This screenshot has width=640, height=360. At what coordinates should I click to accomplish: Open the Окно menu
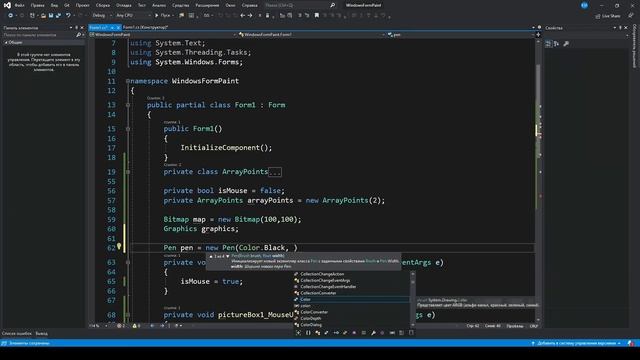(x=230, y=5)
